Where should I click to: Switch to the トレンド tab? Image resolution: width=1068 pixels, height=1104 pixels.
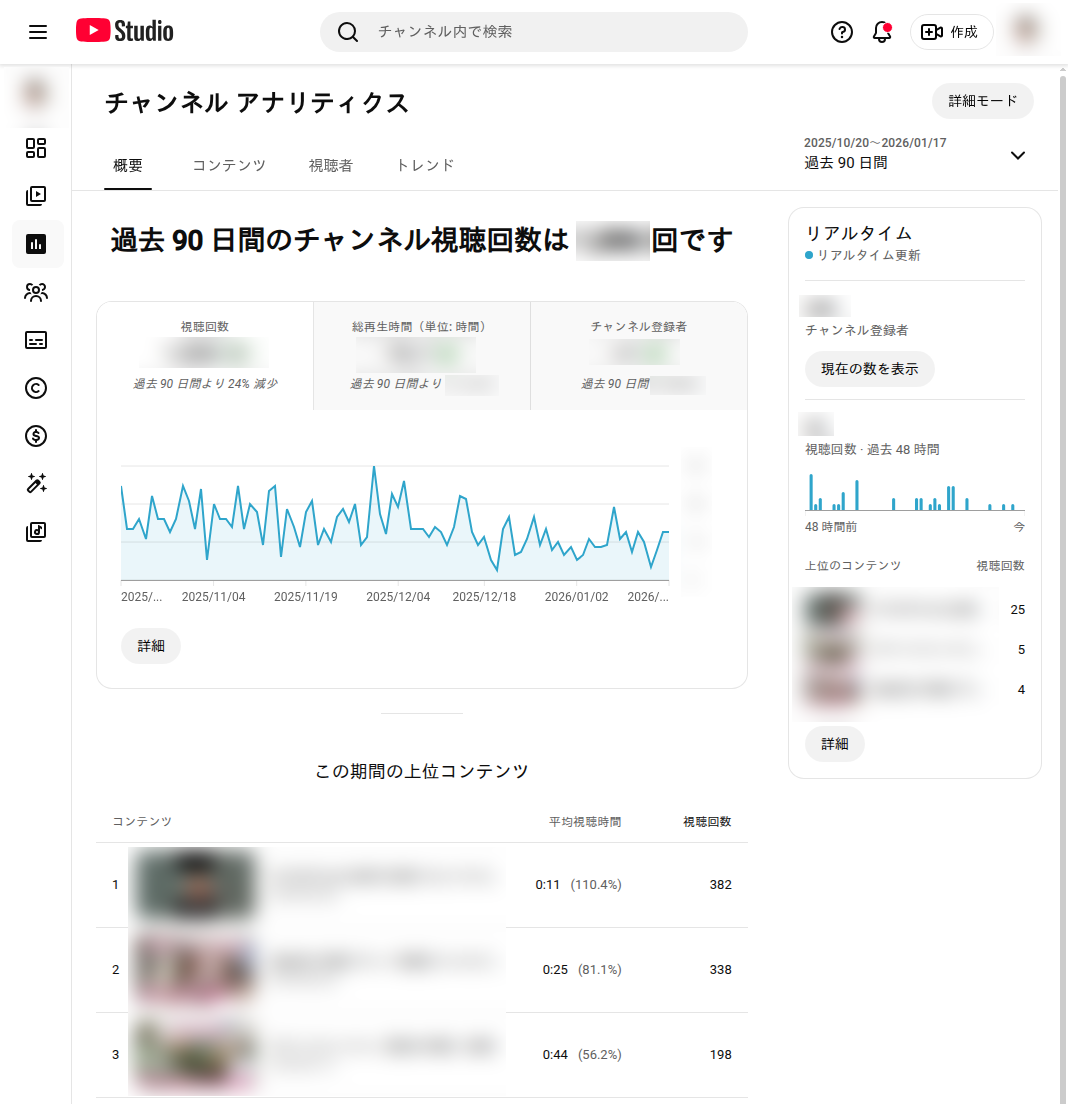[x=424, y=165]
